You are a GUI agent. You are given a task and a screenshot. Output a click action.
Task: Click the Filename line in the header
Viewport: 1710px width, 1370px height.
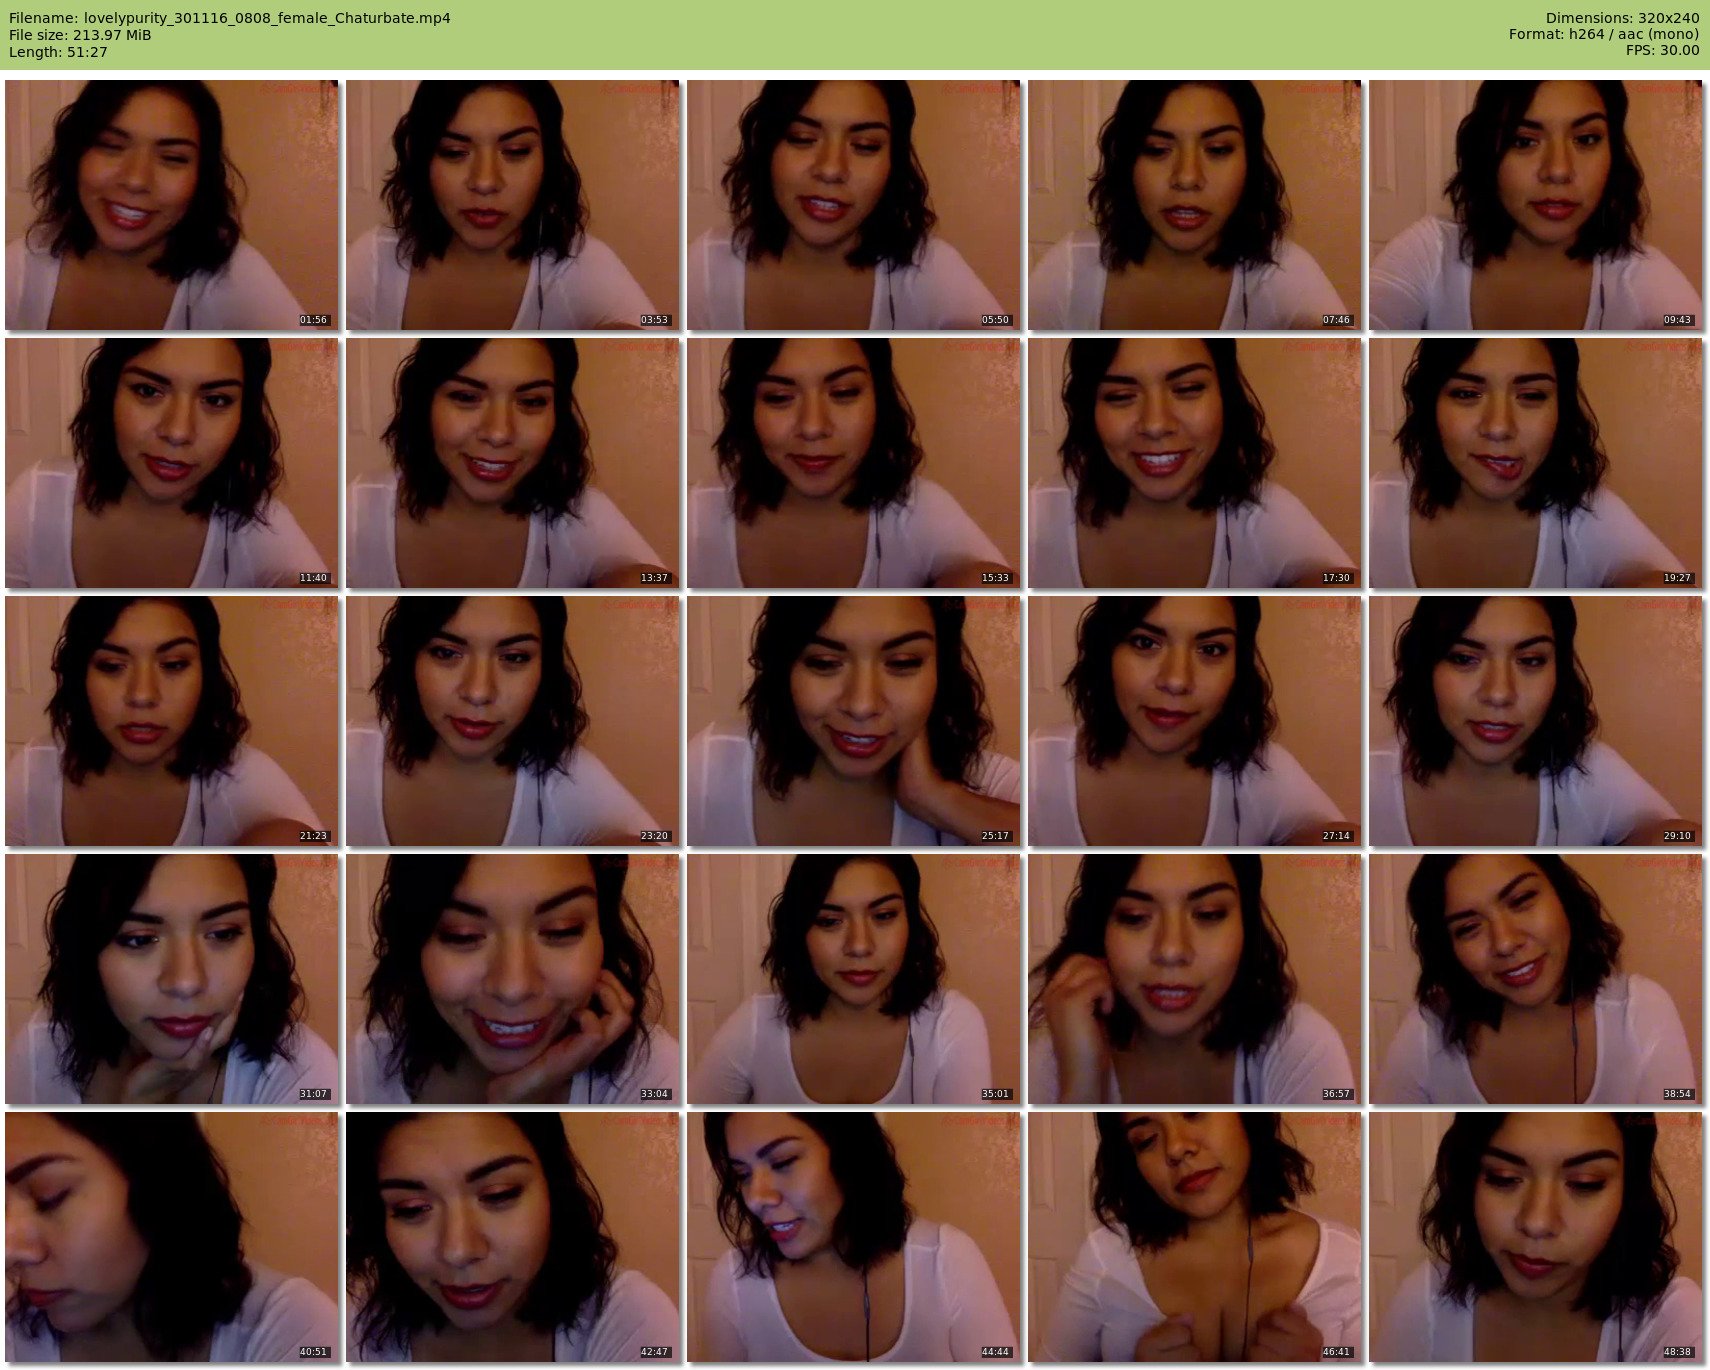tap(230, 18)
